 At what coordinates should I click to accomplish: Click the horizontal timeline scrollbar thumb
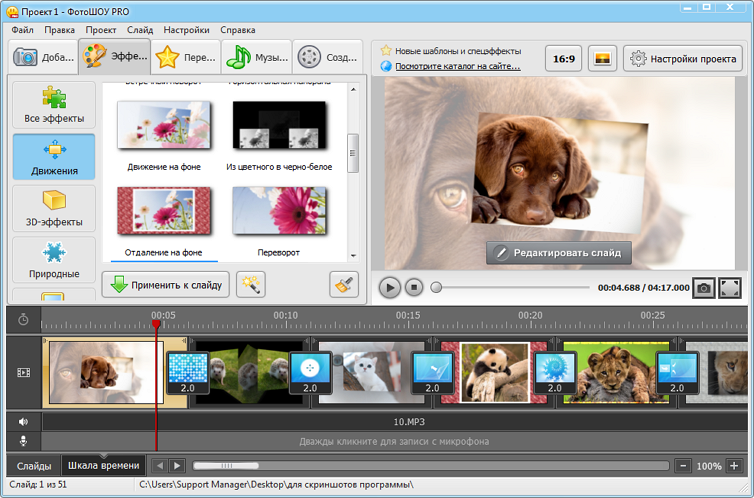click(x=226, y=465)
